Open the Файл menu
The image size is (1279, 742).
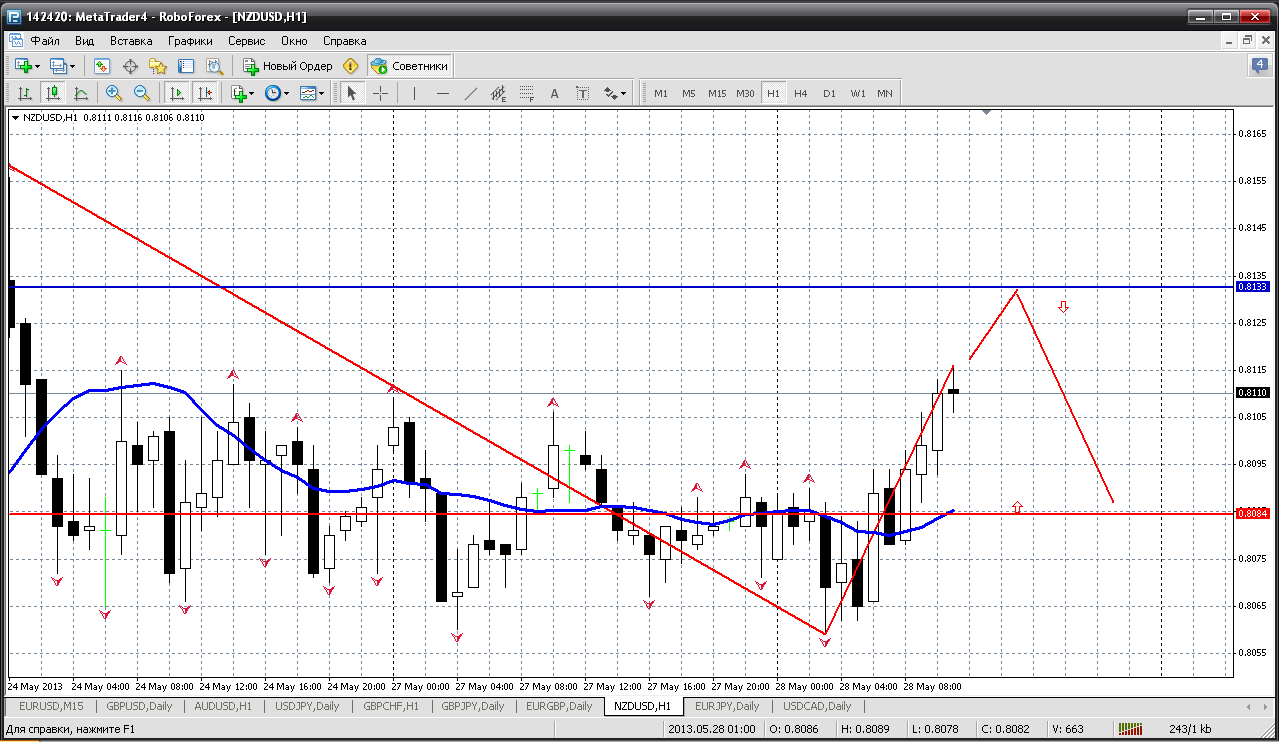click(45, 41)
